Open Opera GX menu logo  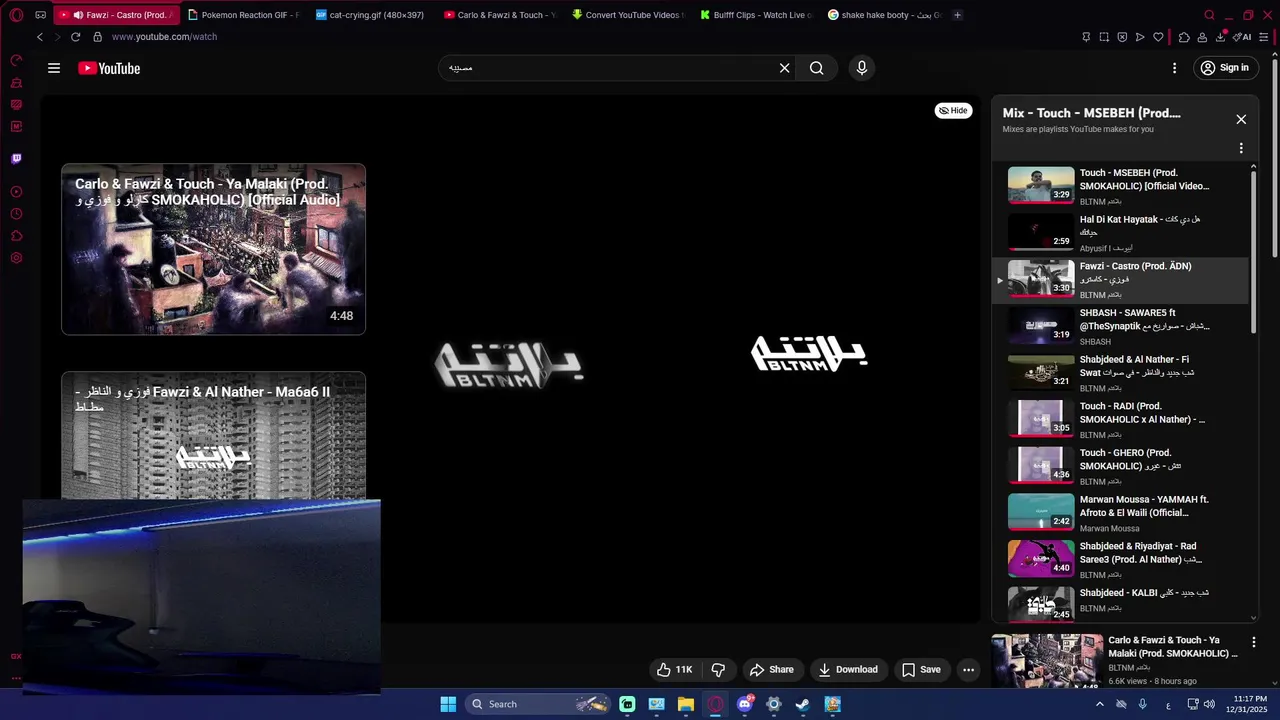click(16, 15)
